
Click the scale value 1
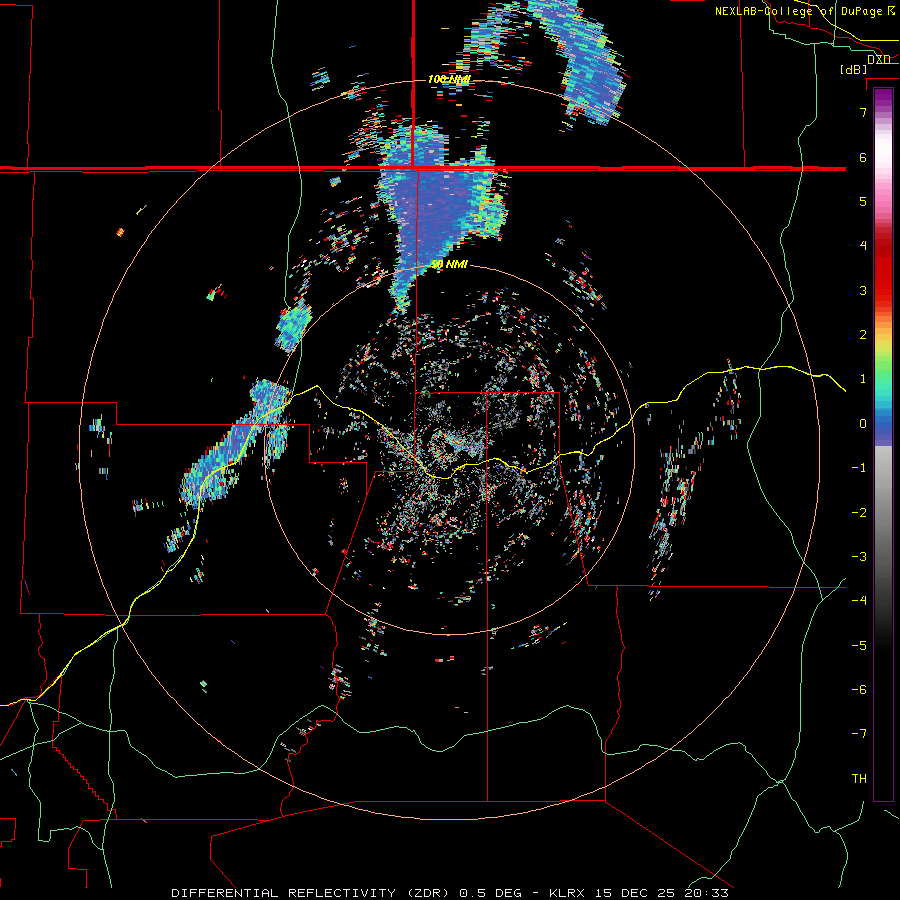863,379
